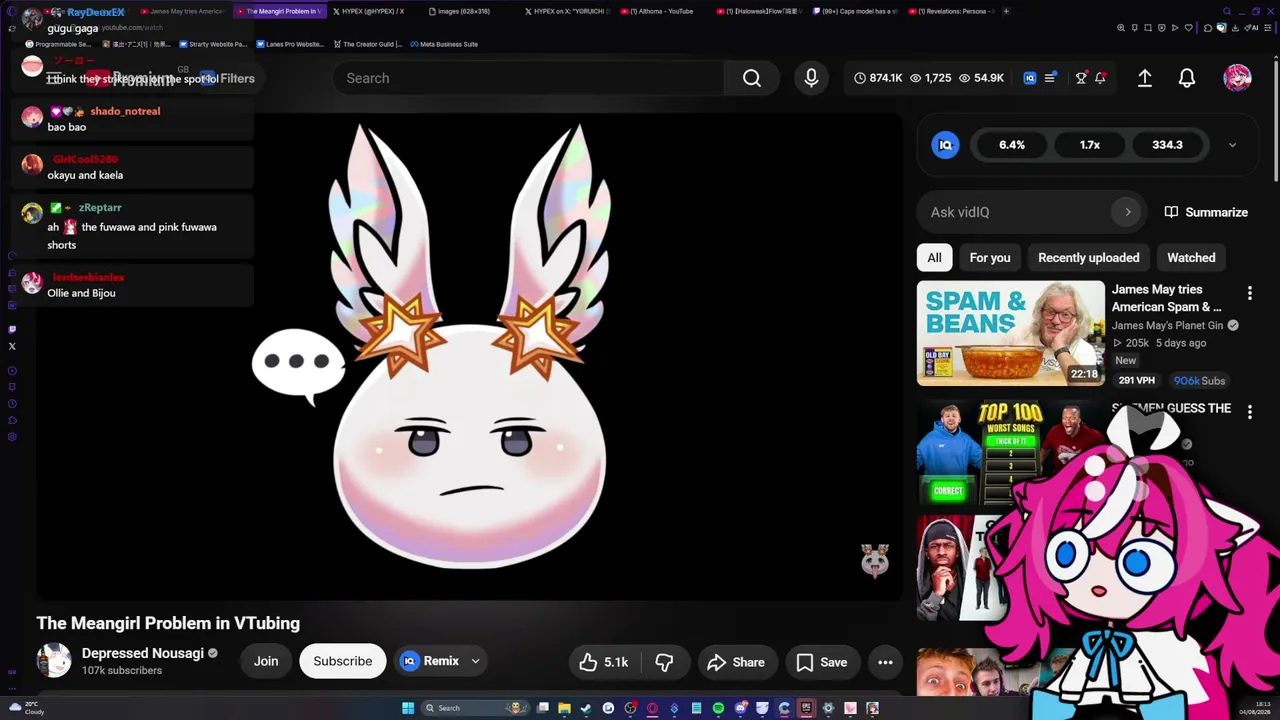Viewport: 1280px width, 720px height.
Task: Open vidIQ alerts small bell icon
Action: point(1100,78)
